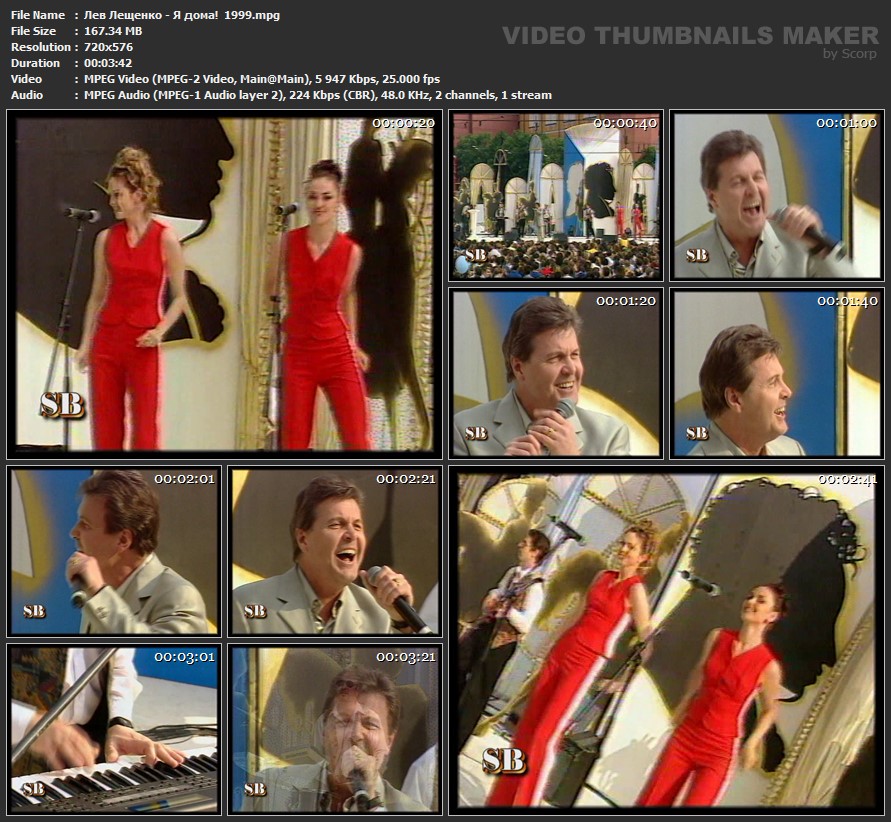Click the SB logo in the 00:00:20 thumbnail
Viewport: 891px width, 822px height.
click(62, 404)
